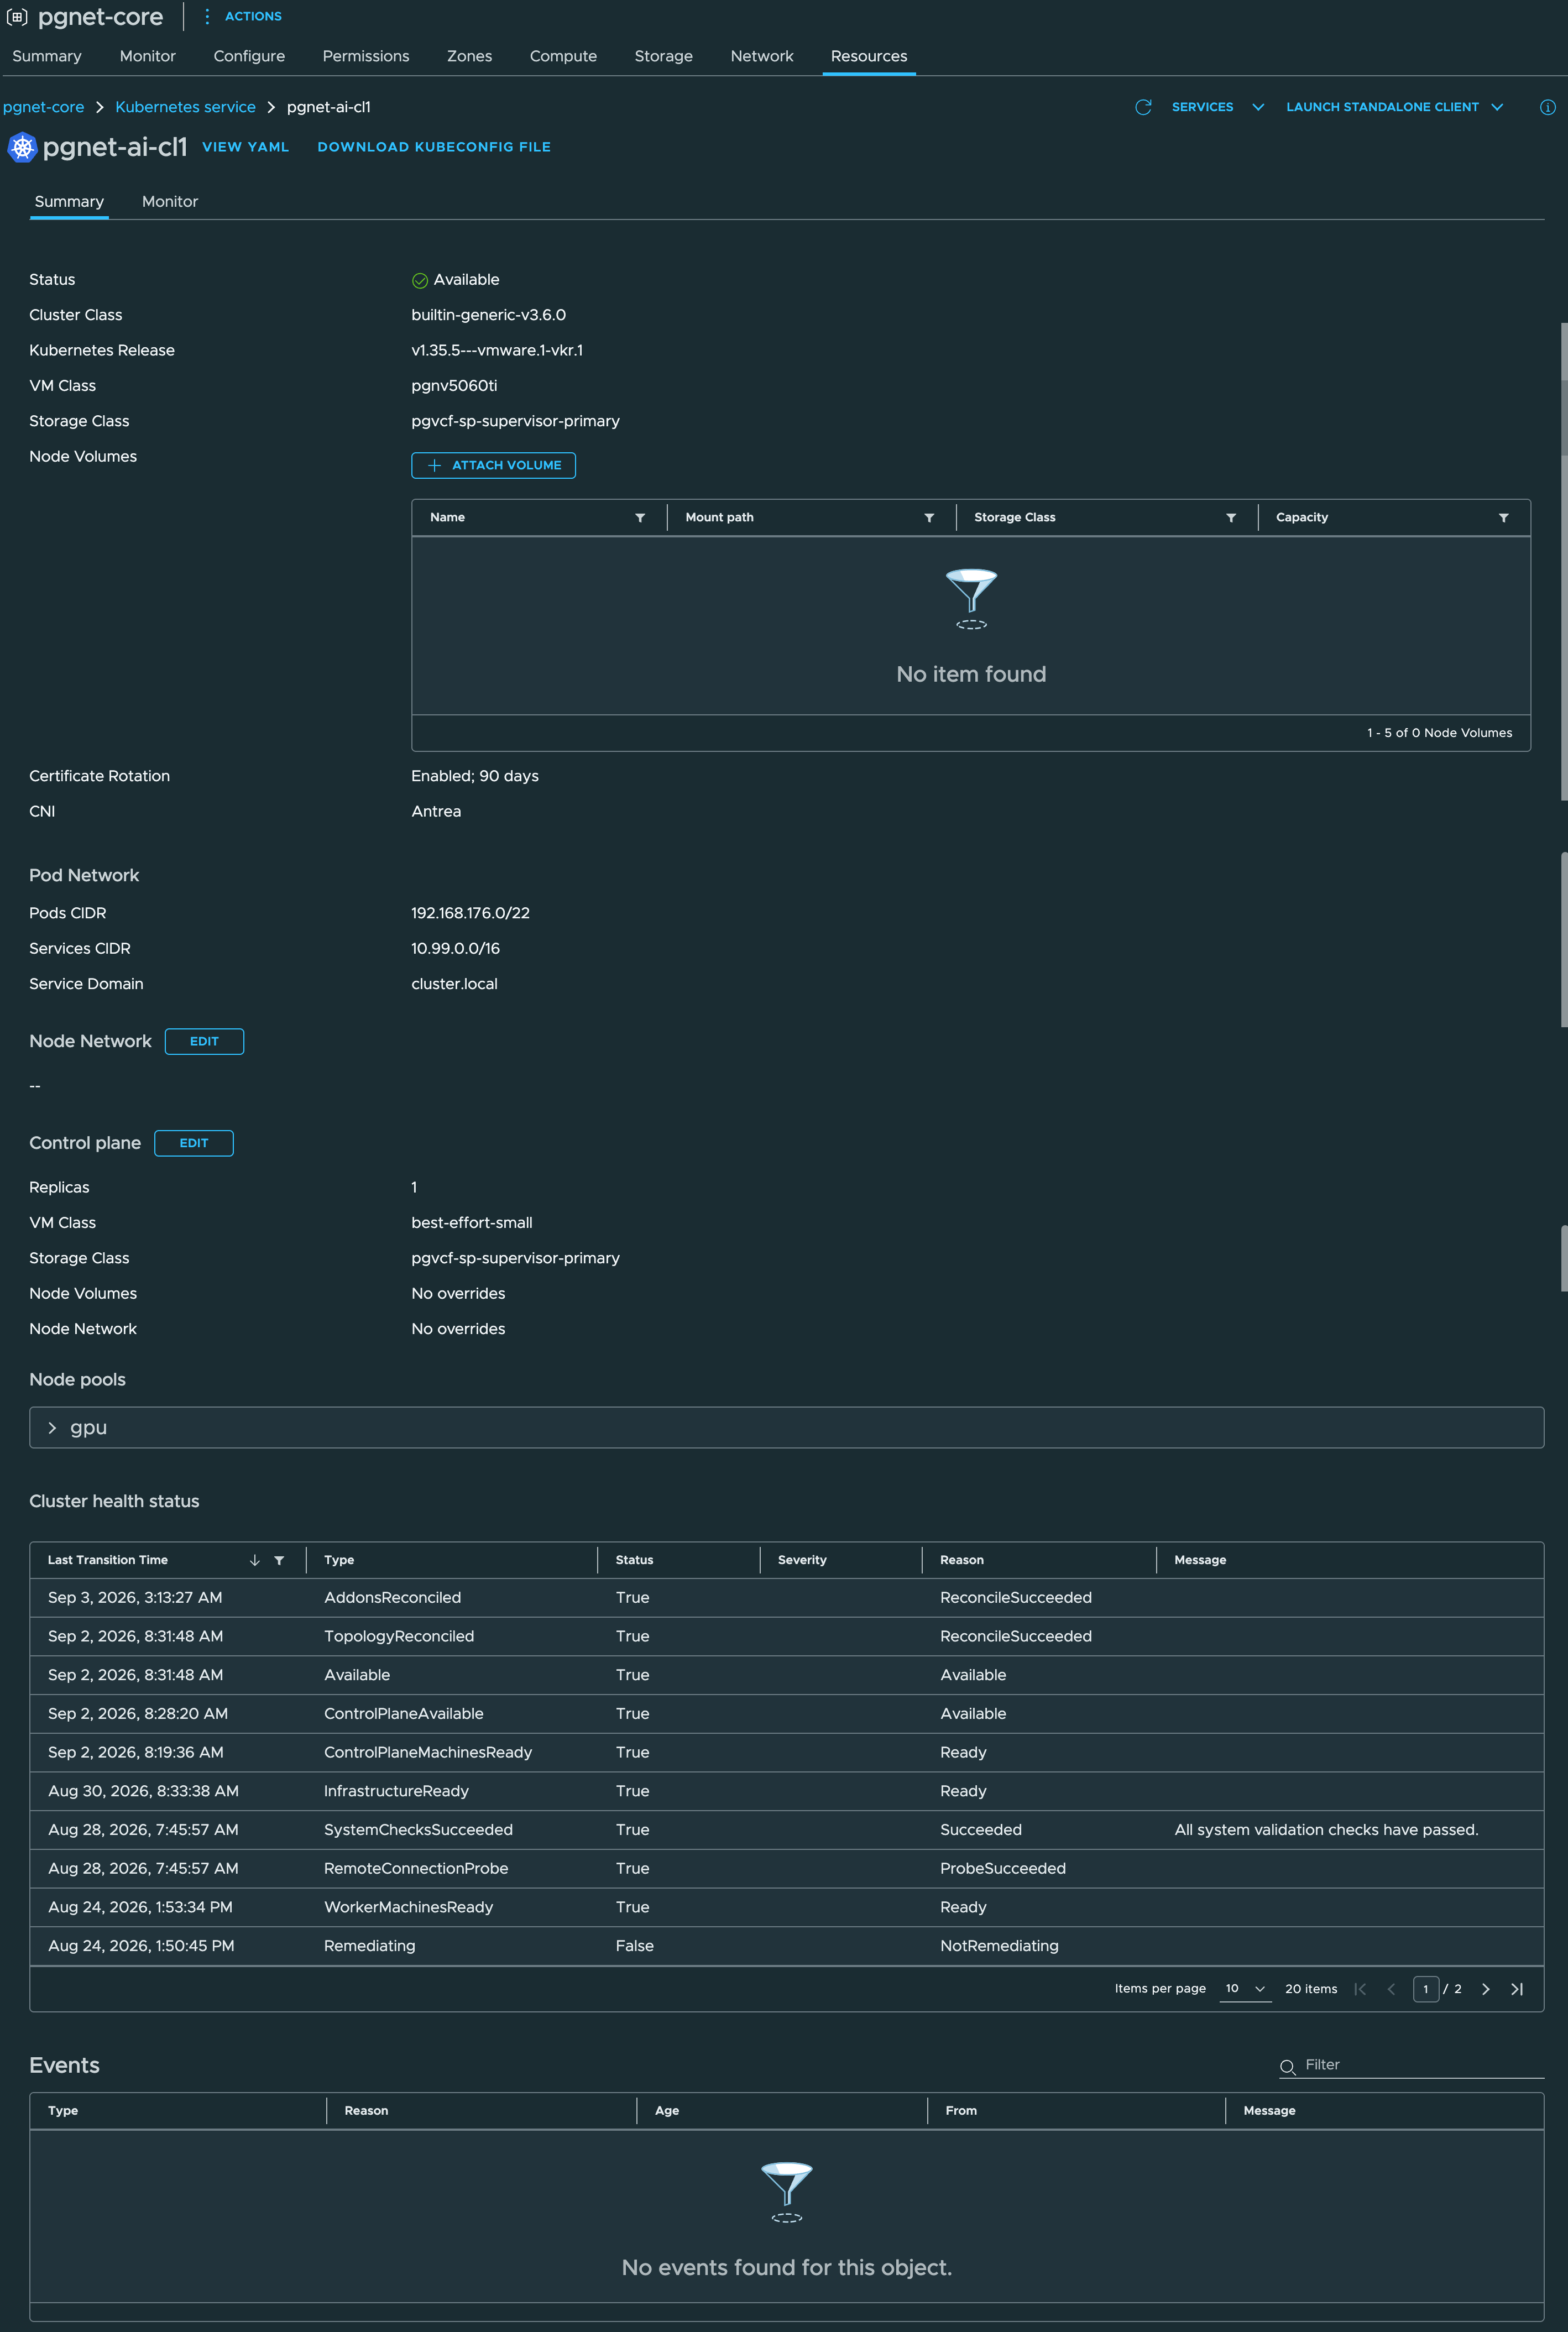This screenshot has height=2332, width=1568.
Task: Select the cluster's Summary sub-tab
Action: [69, 202]
